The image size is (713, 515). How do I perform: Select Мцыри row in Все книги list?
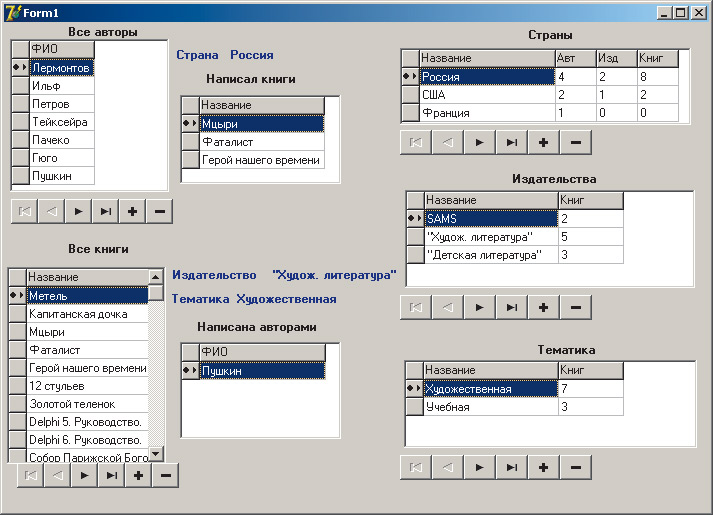tap(88, 332)
